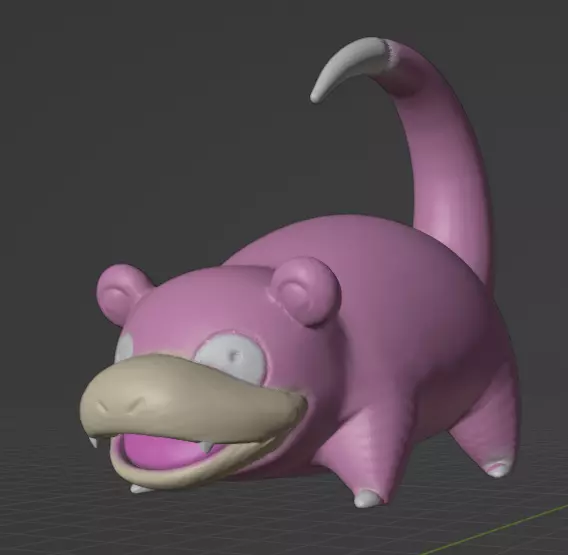The height and width of the screenshot is (555, 568).
Task: Select the white claw on the hind foot
Action: [x=498, y=469]
